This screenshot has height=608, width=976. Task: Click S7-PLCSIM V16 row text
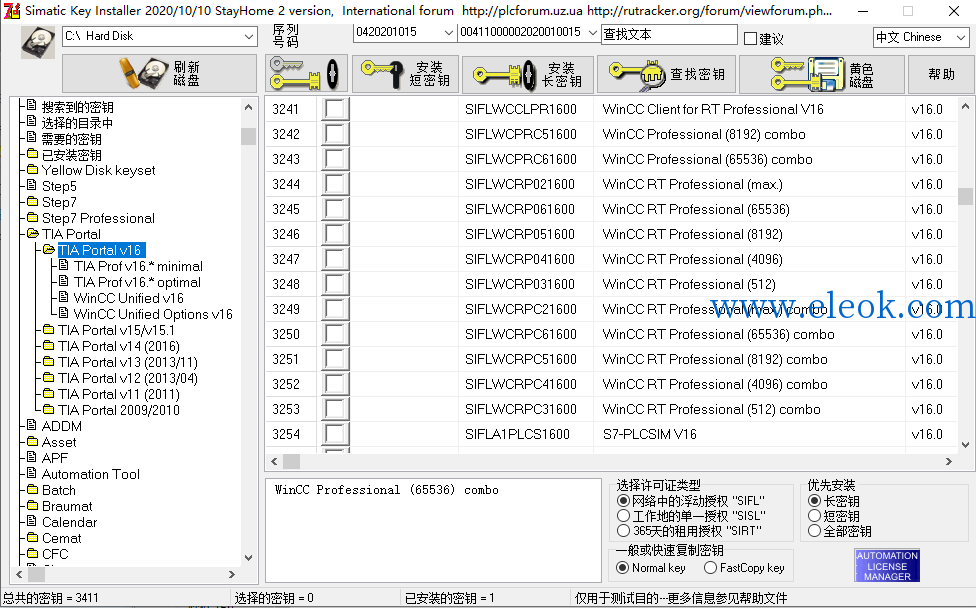[x=649, y=434]
